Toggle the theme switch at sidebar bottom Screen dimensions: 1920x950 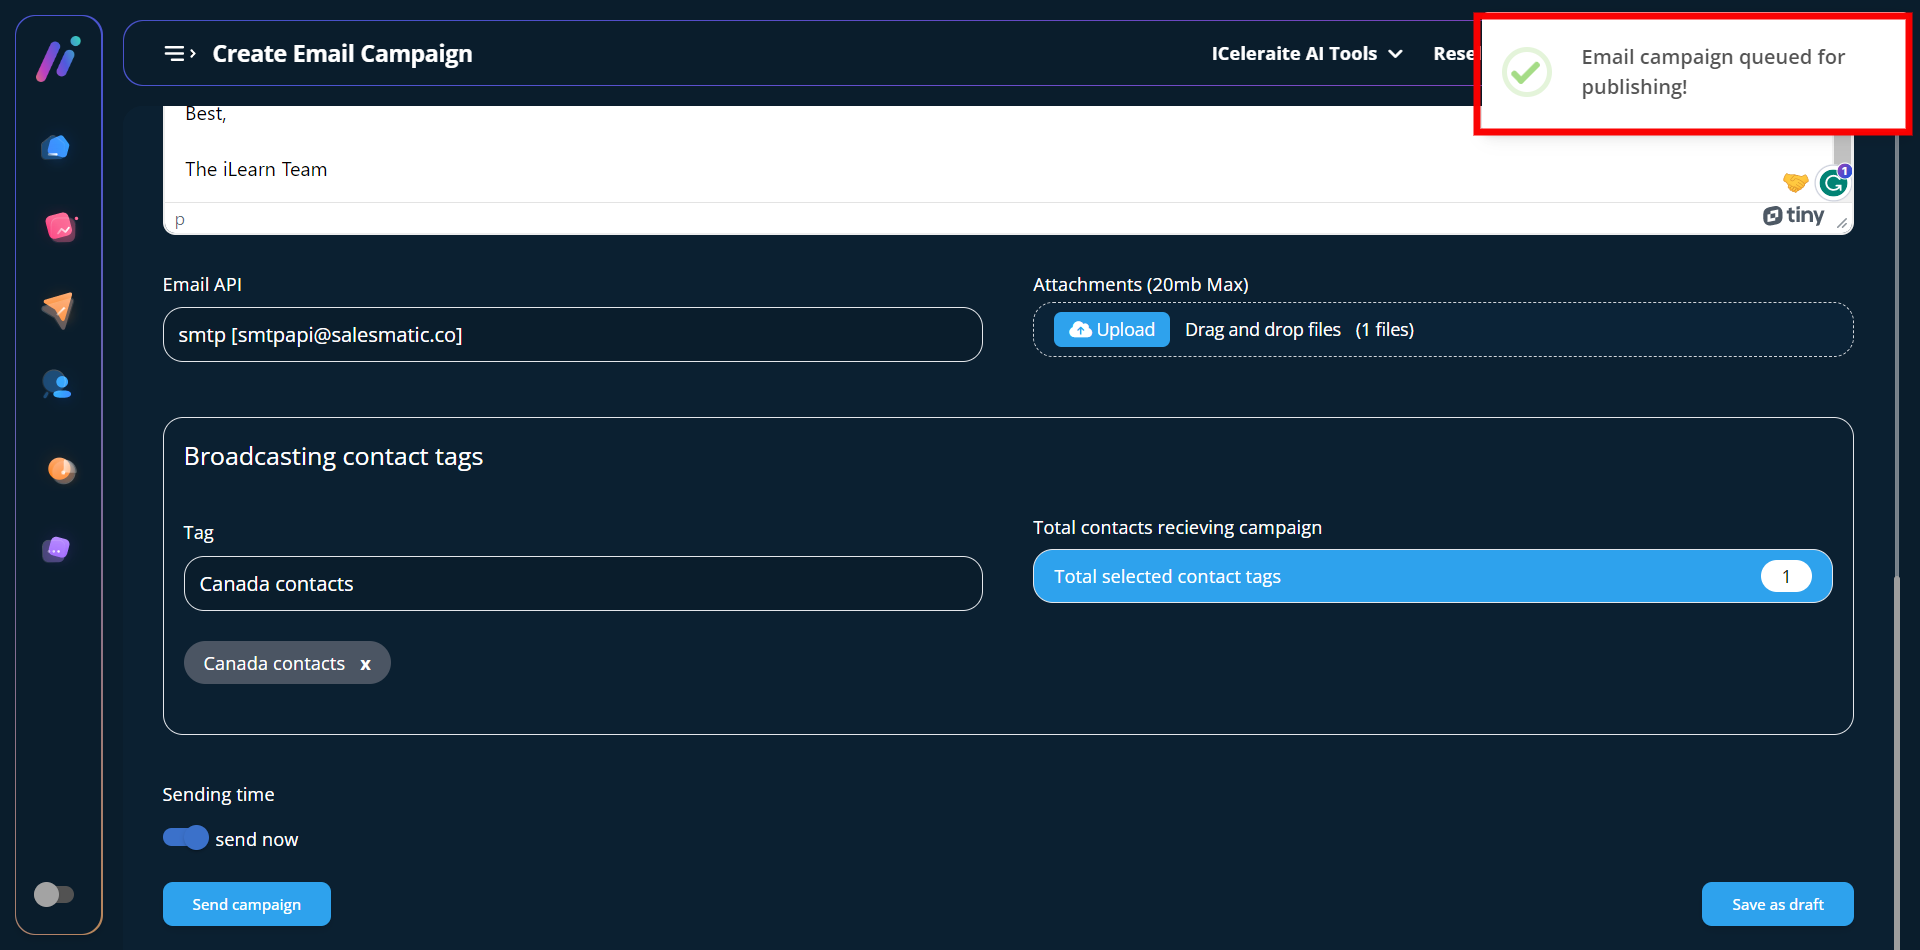tap(54, 894)
